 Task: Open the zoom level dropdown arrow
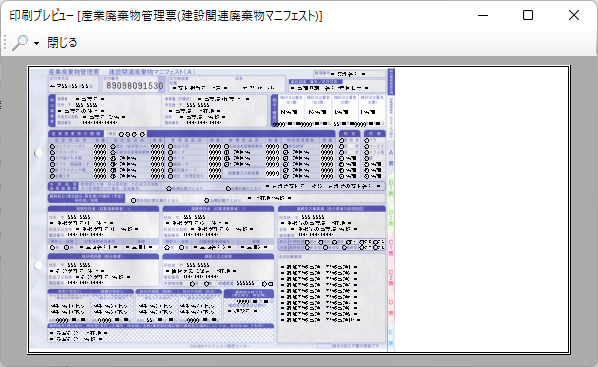(x=36, y=43)
